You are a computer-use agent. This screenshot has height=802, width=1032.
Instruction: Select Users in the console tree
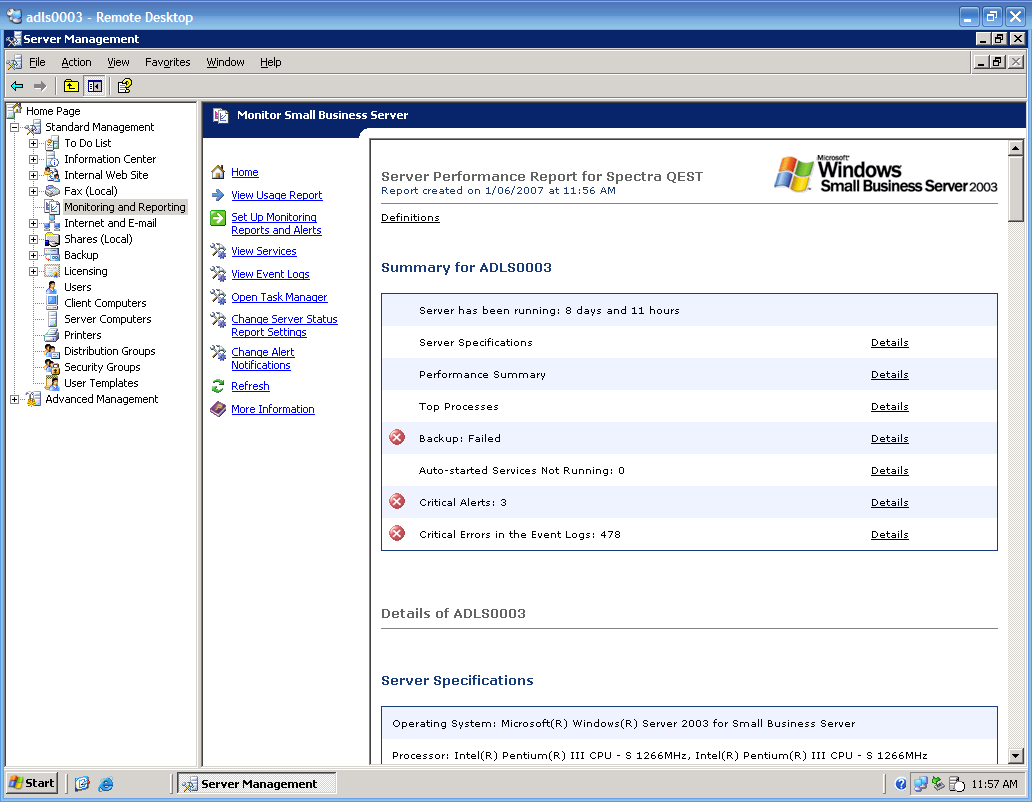coord(78,287)
